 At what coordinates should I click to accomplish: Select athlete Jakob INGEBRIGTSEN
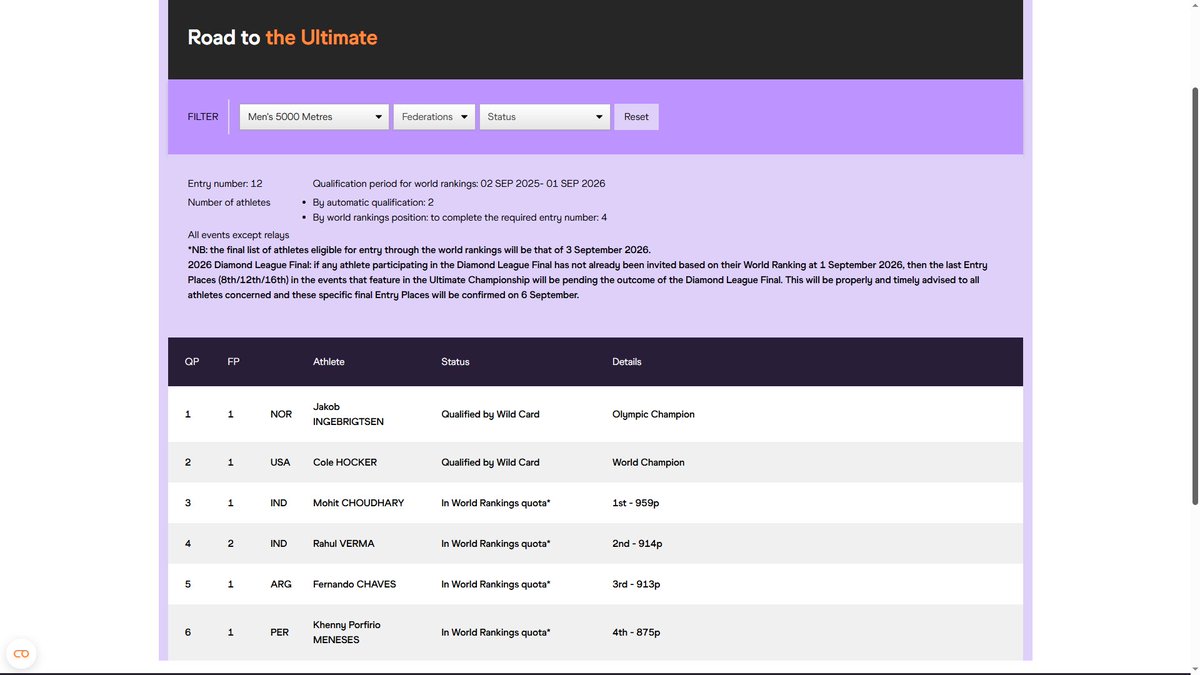coord(348,414)
